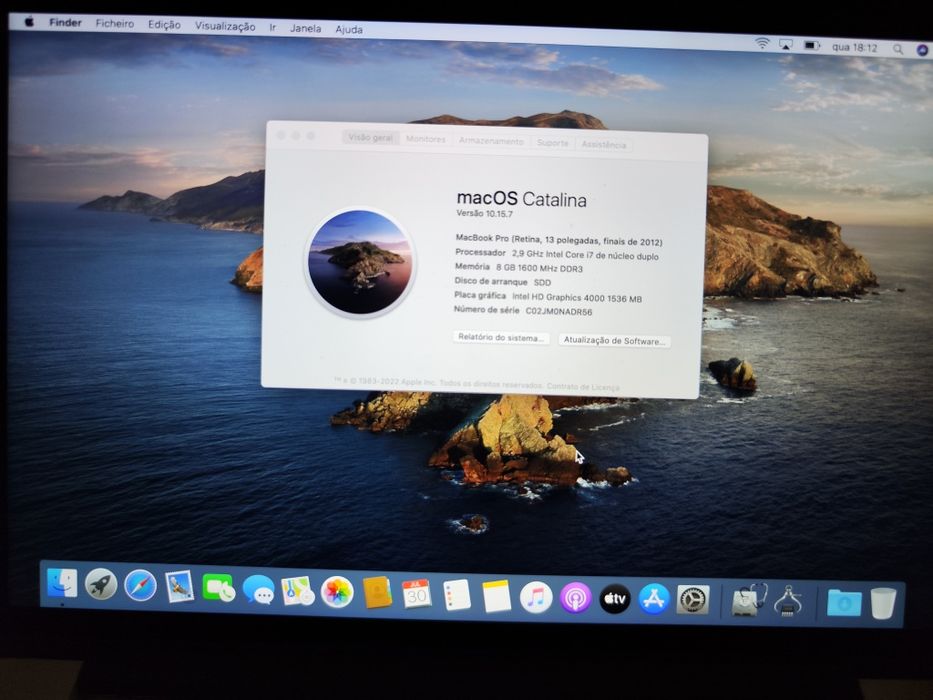This screenshot has height=700, width=933.
Task: Click the Versão 10.15.7 text
Action: 484,213
